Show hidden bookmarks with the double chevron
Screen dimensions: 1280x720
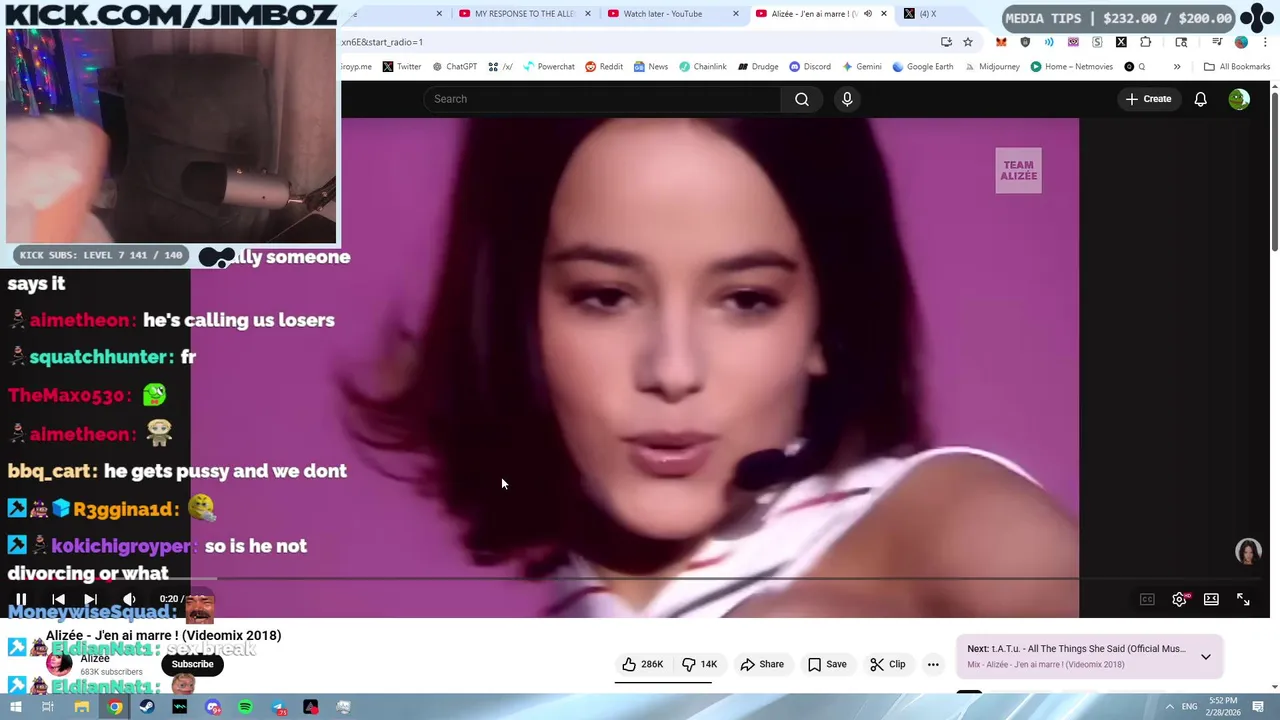pyautogui.click(x=1177, y=67)
